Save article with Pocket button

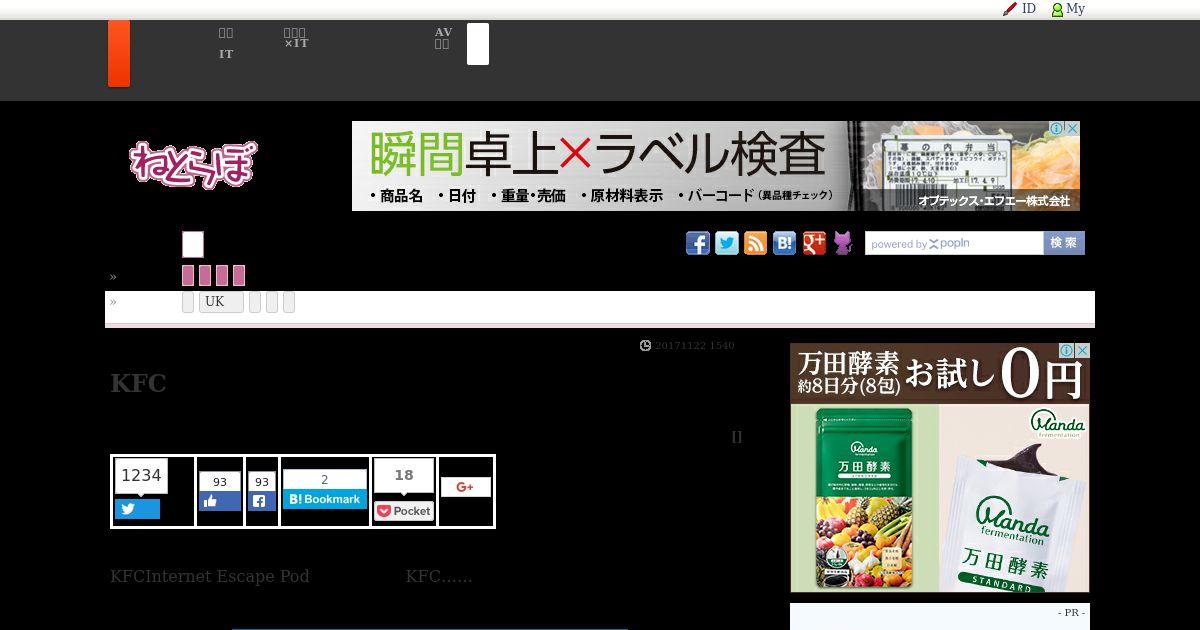[404, 511]
